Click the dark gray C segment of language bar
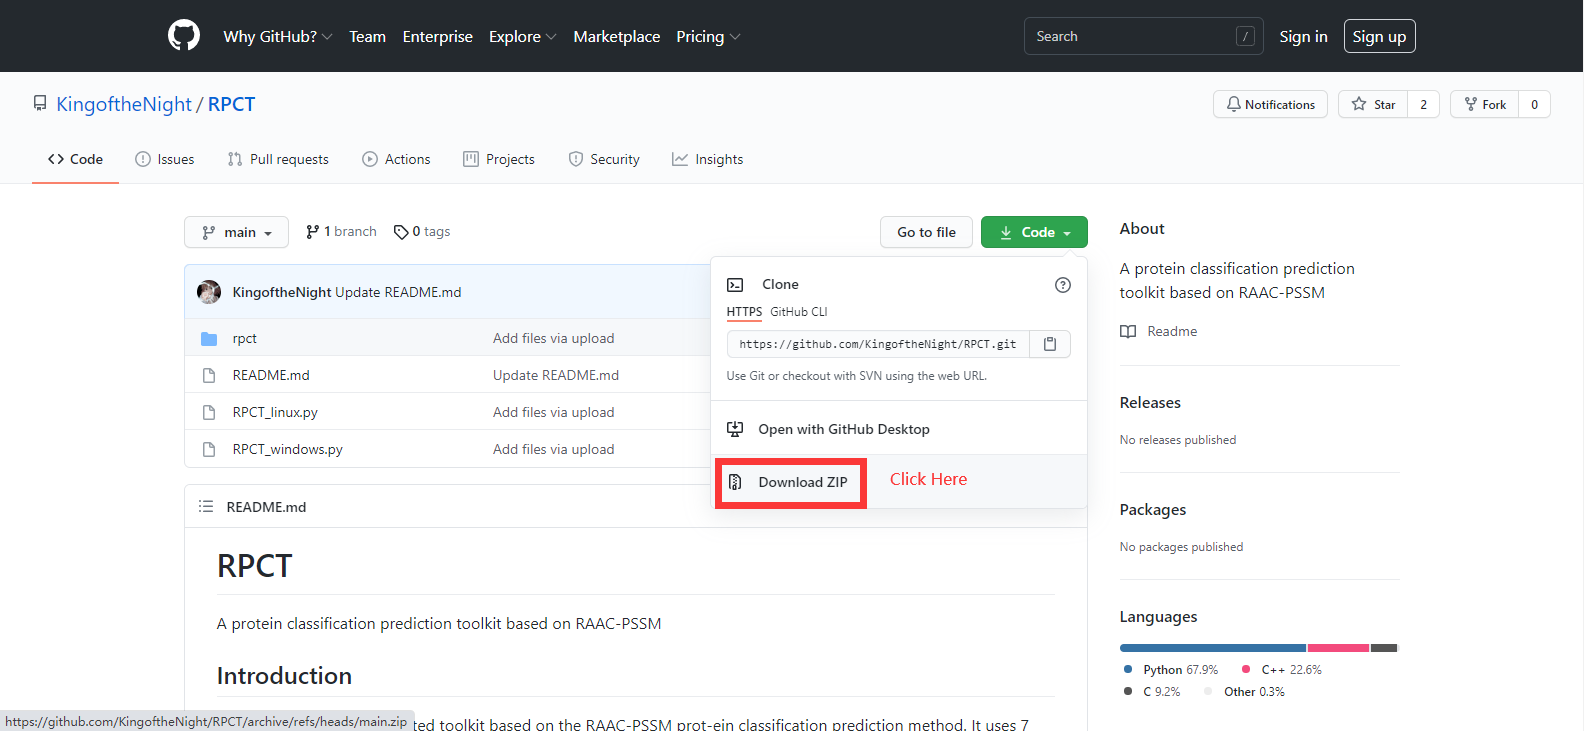This screenshot has width=1584, height=731. (x=1384, y=648)
